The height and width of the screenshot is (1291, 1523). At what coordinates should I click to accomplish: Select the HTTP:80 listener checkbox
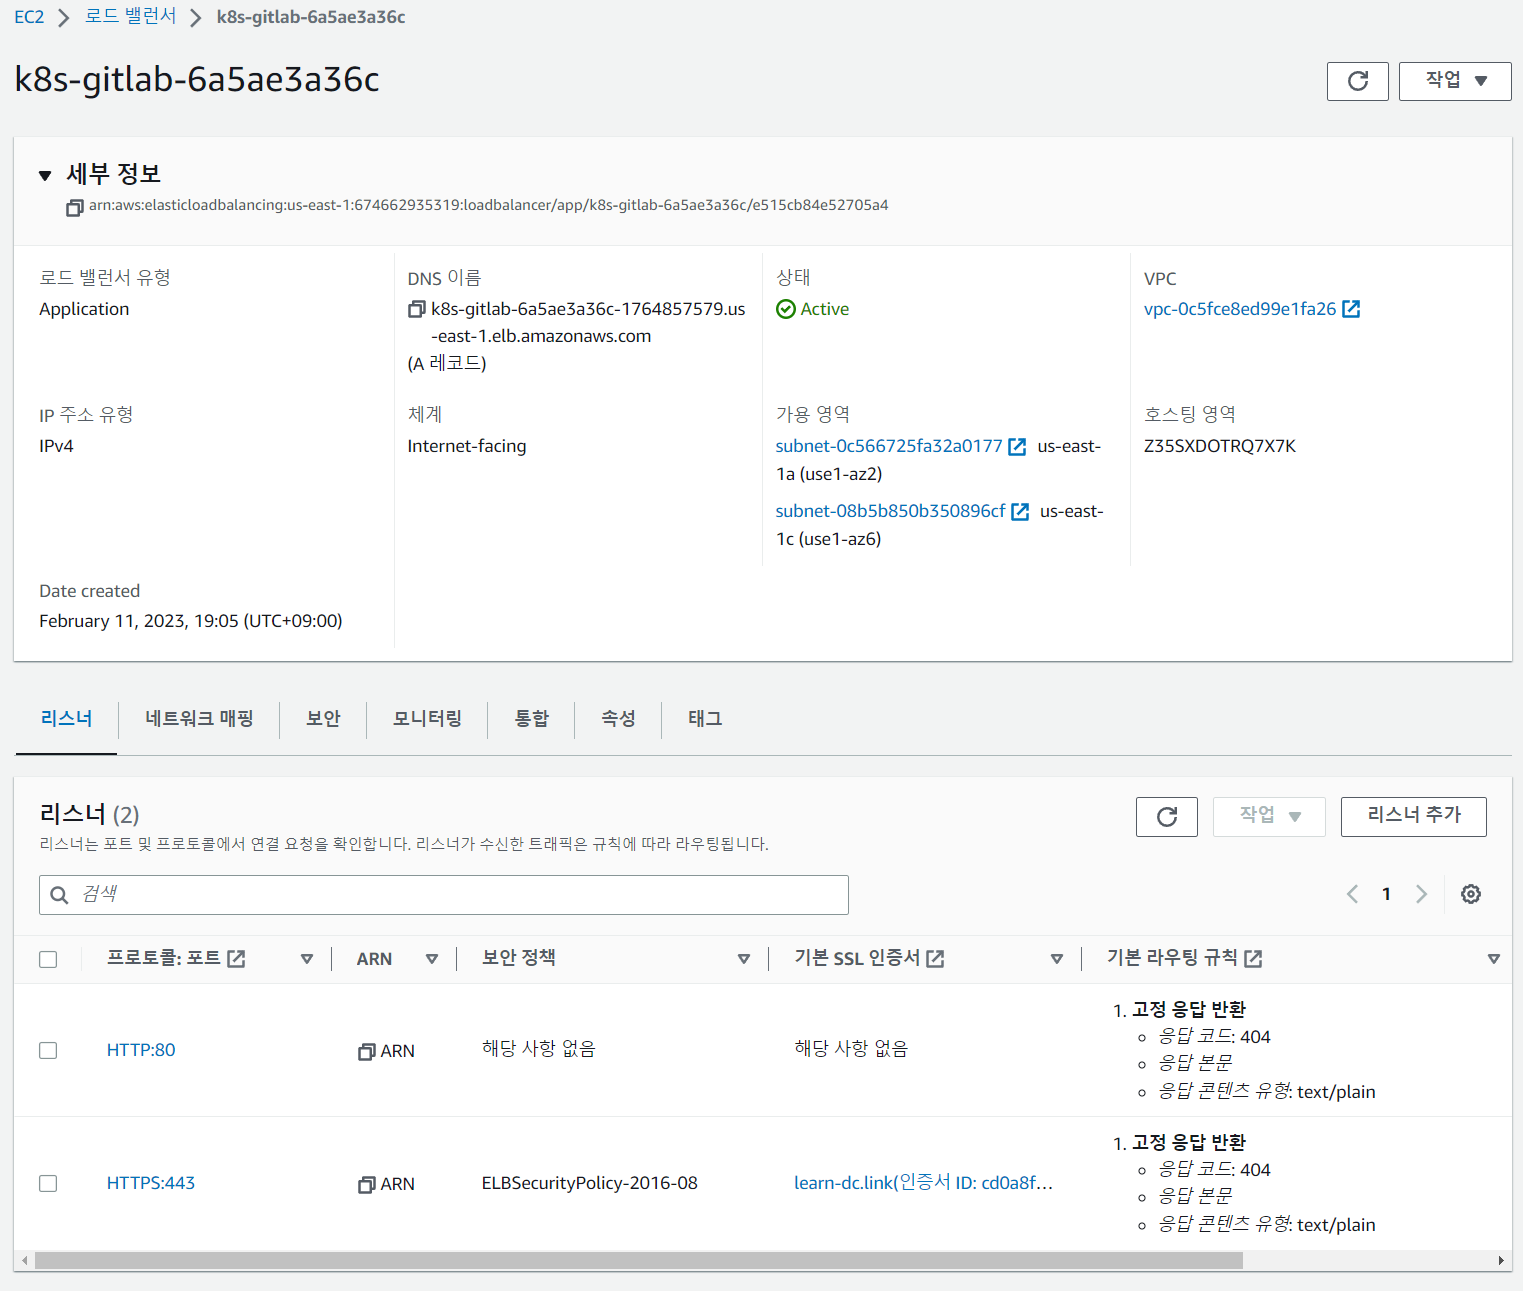click(48, 1050)
